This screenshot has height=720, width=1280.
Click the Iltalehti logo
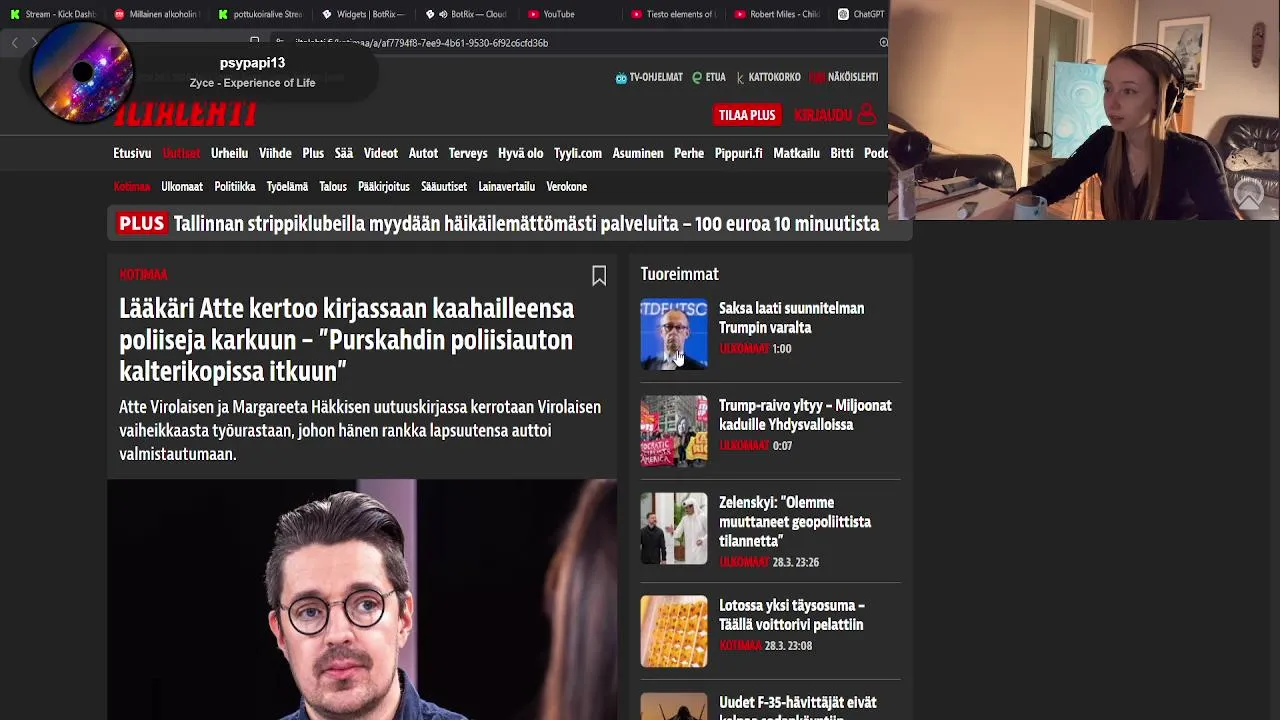[x=186, y=113]
